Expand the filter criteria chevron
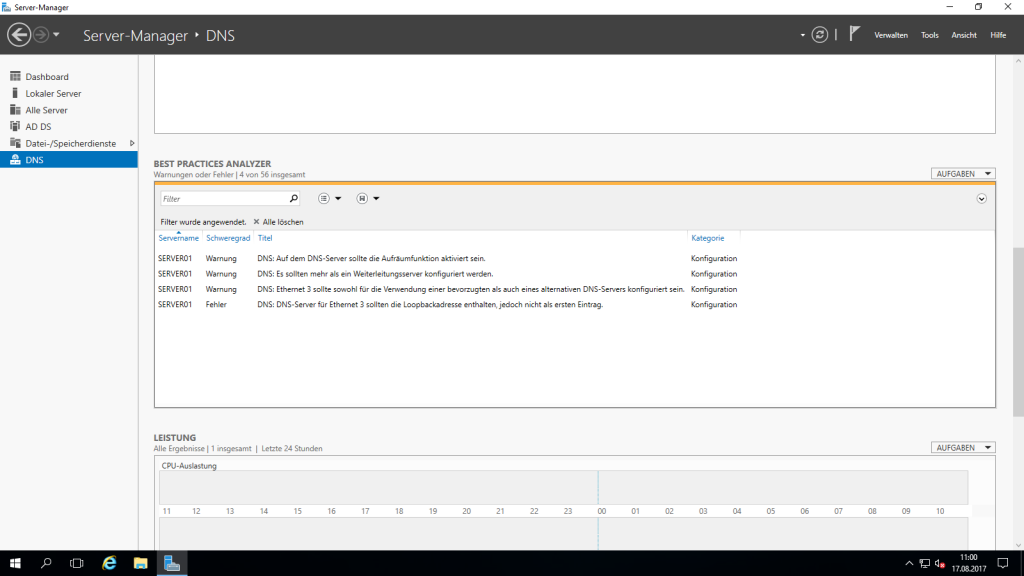The width and height of the screenshot is (1024, 576). pos(982,199)
